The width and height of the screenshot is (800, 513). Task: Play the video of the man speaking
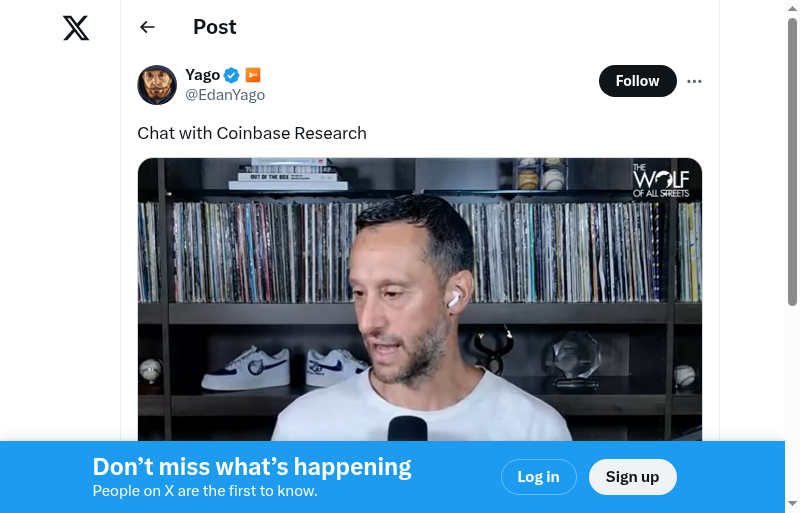[419, 299]
